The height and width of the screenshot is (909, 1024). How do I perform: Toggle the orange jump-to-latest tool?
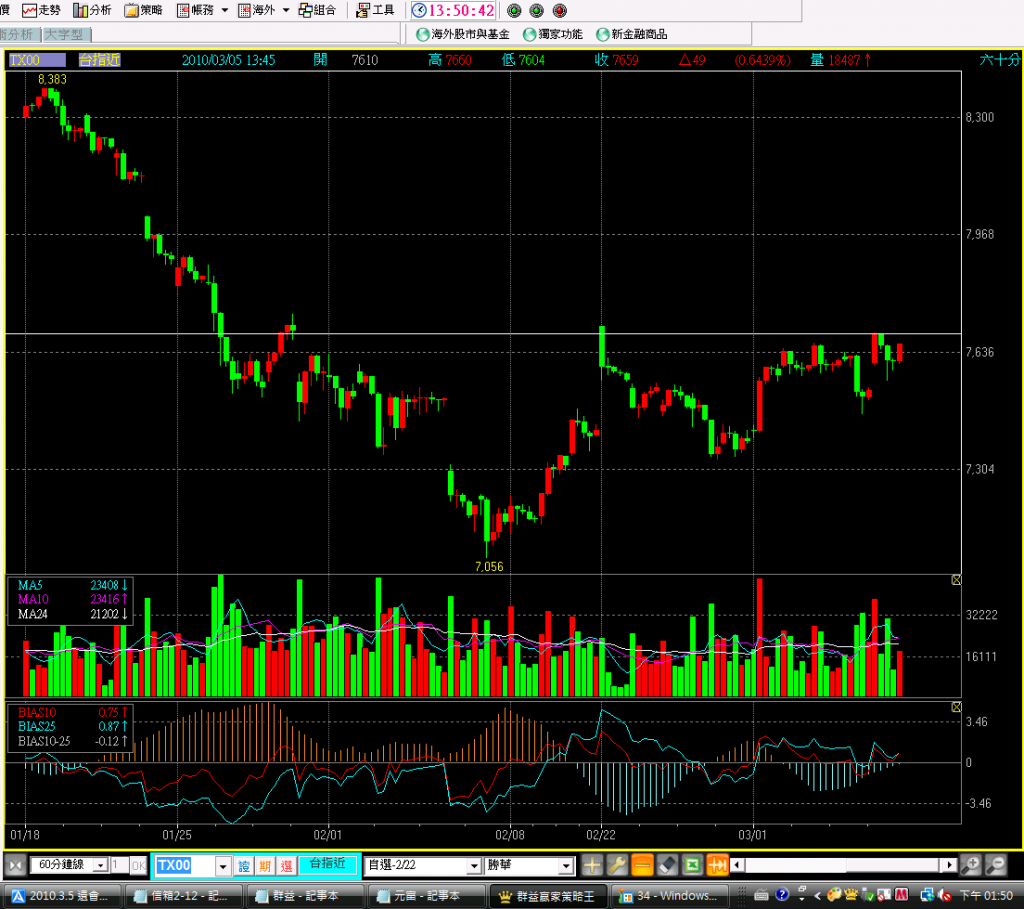(717, 866)
